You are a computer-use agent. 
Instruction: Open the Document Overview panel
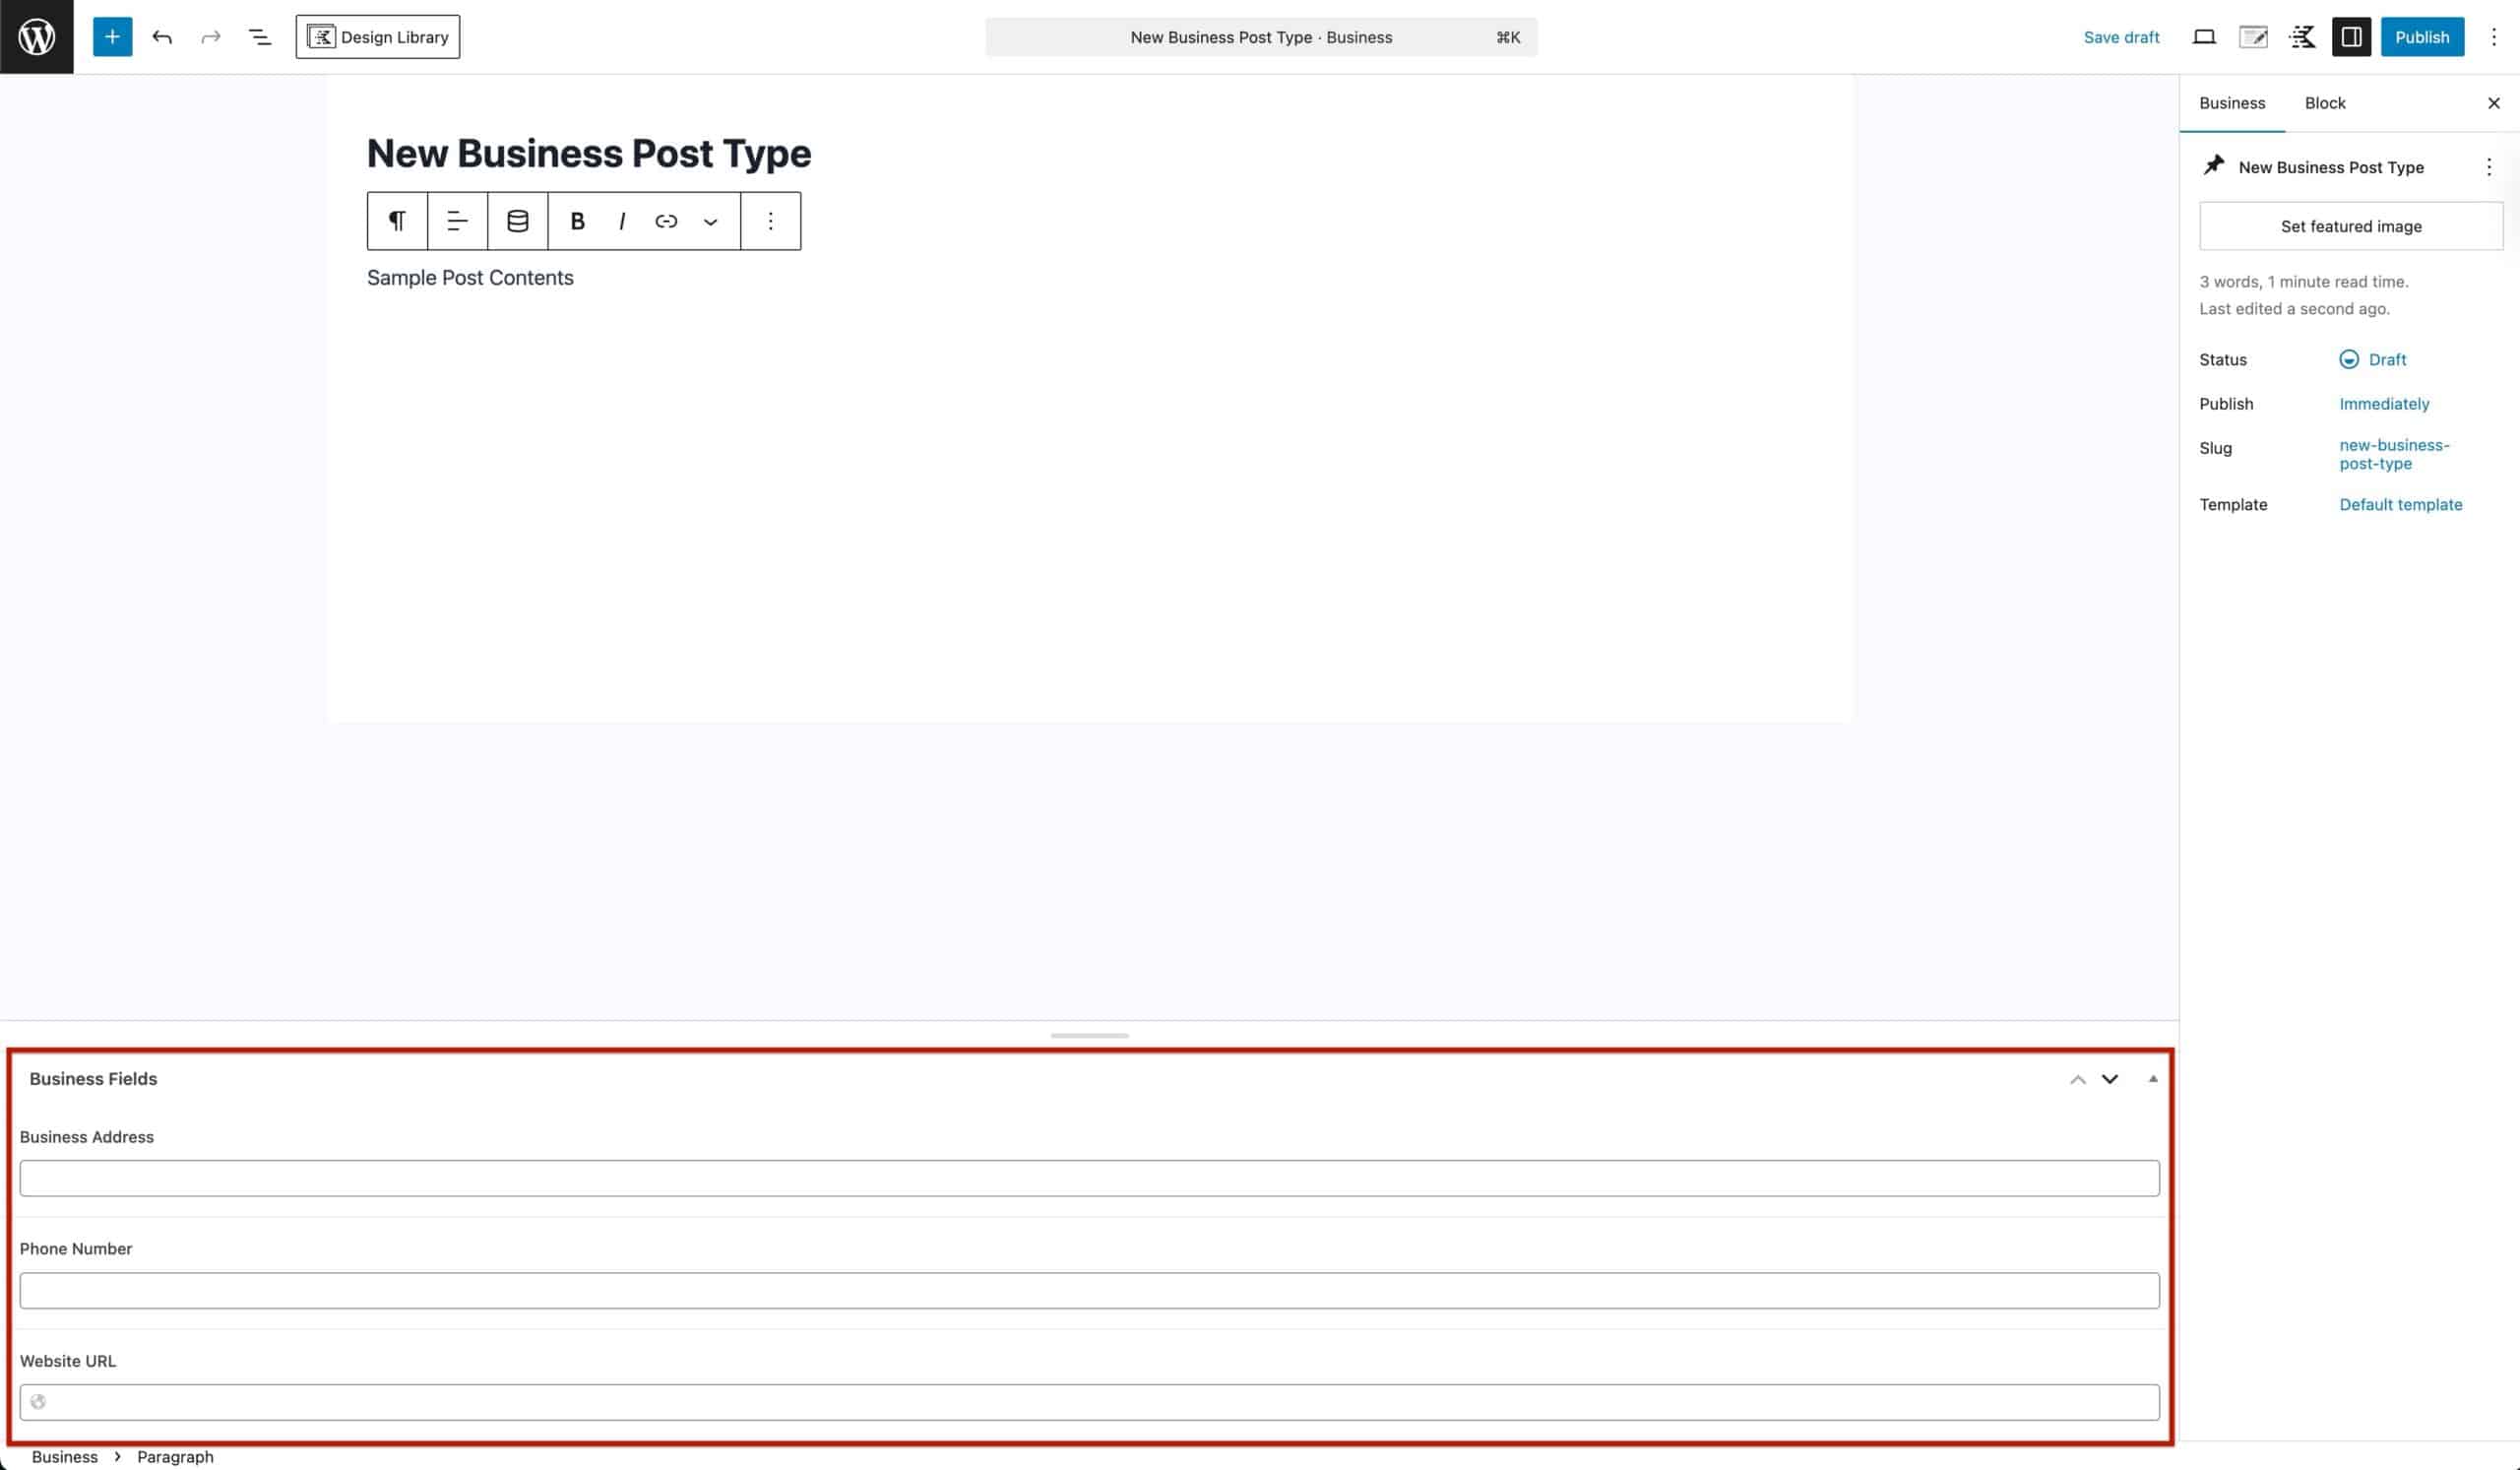258,37
